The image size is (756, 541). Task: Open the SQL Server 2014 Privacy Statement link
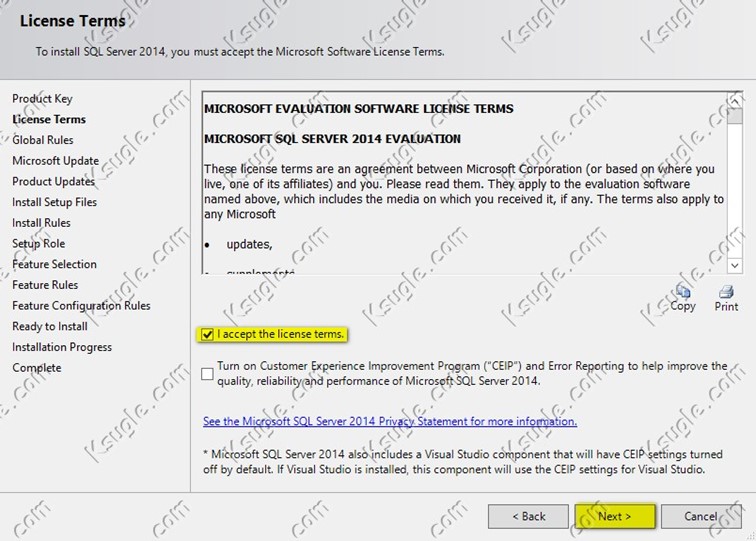pos(390,421)
